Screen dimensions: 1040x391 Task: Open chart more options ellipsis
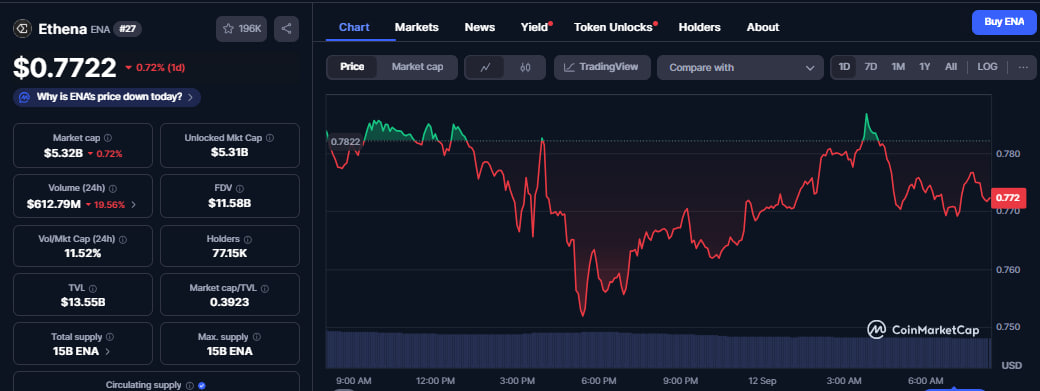[1023, 67]
